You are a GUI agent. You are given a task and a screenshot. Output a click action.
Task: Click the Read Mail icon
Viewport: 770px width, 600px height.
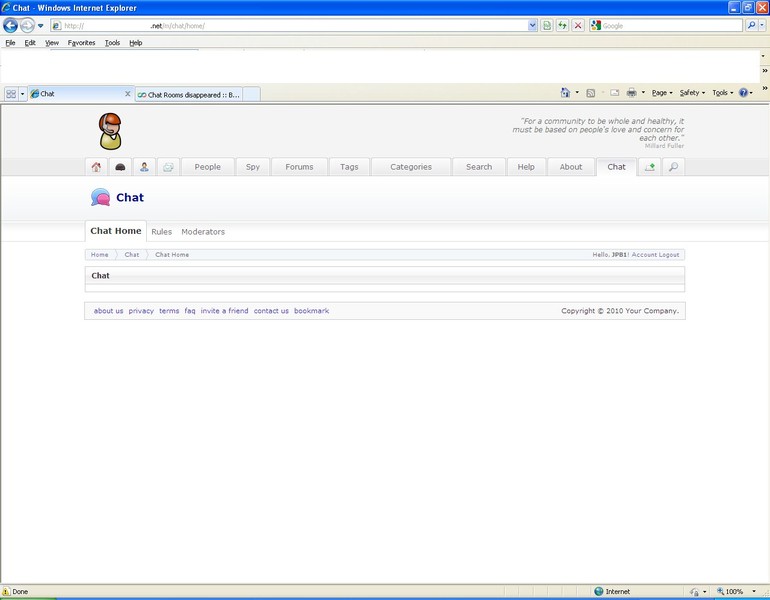click(614, 92)
